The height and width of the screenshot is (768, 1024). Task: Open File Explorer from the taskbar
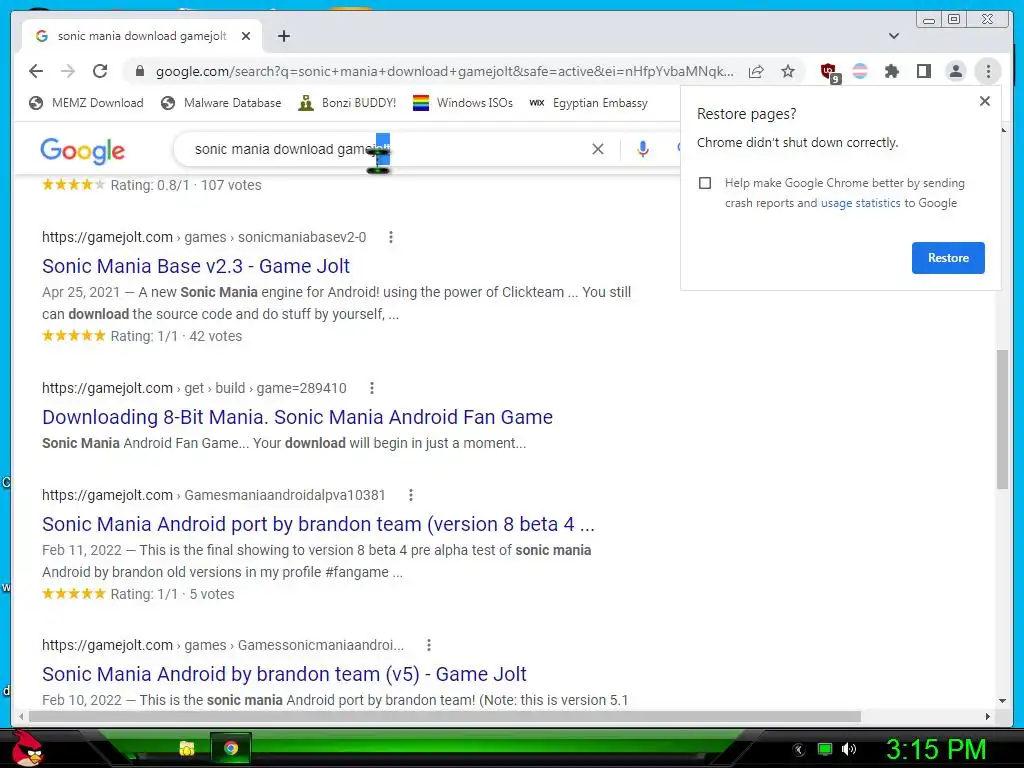coord(187,748)
